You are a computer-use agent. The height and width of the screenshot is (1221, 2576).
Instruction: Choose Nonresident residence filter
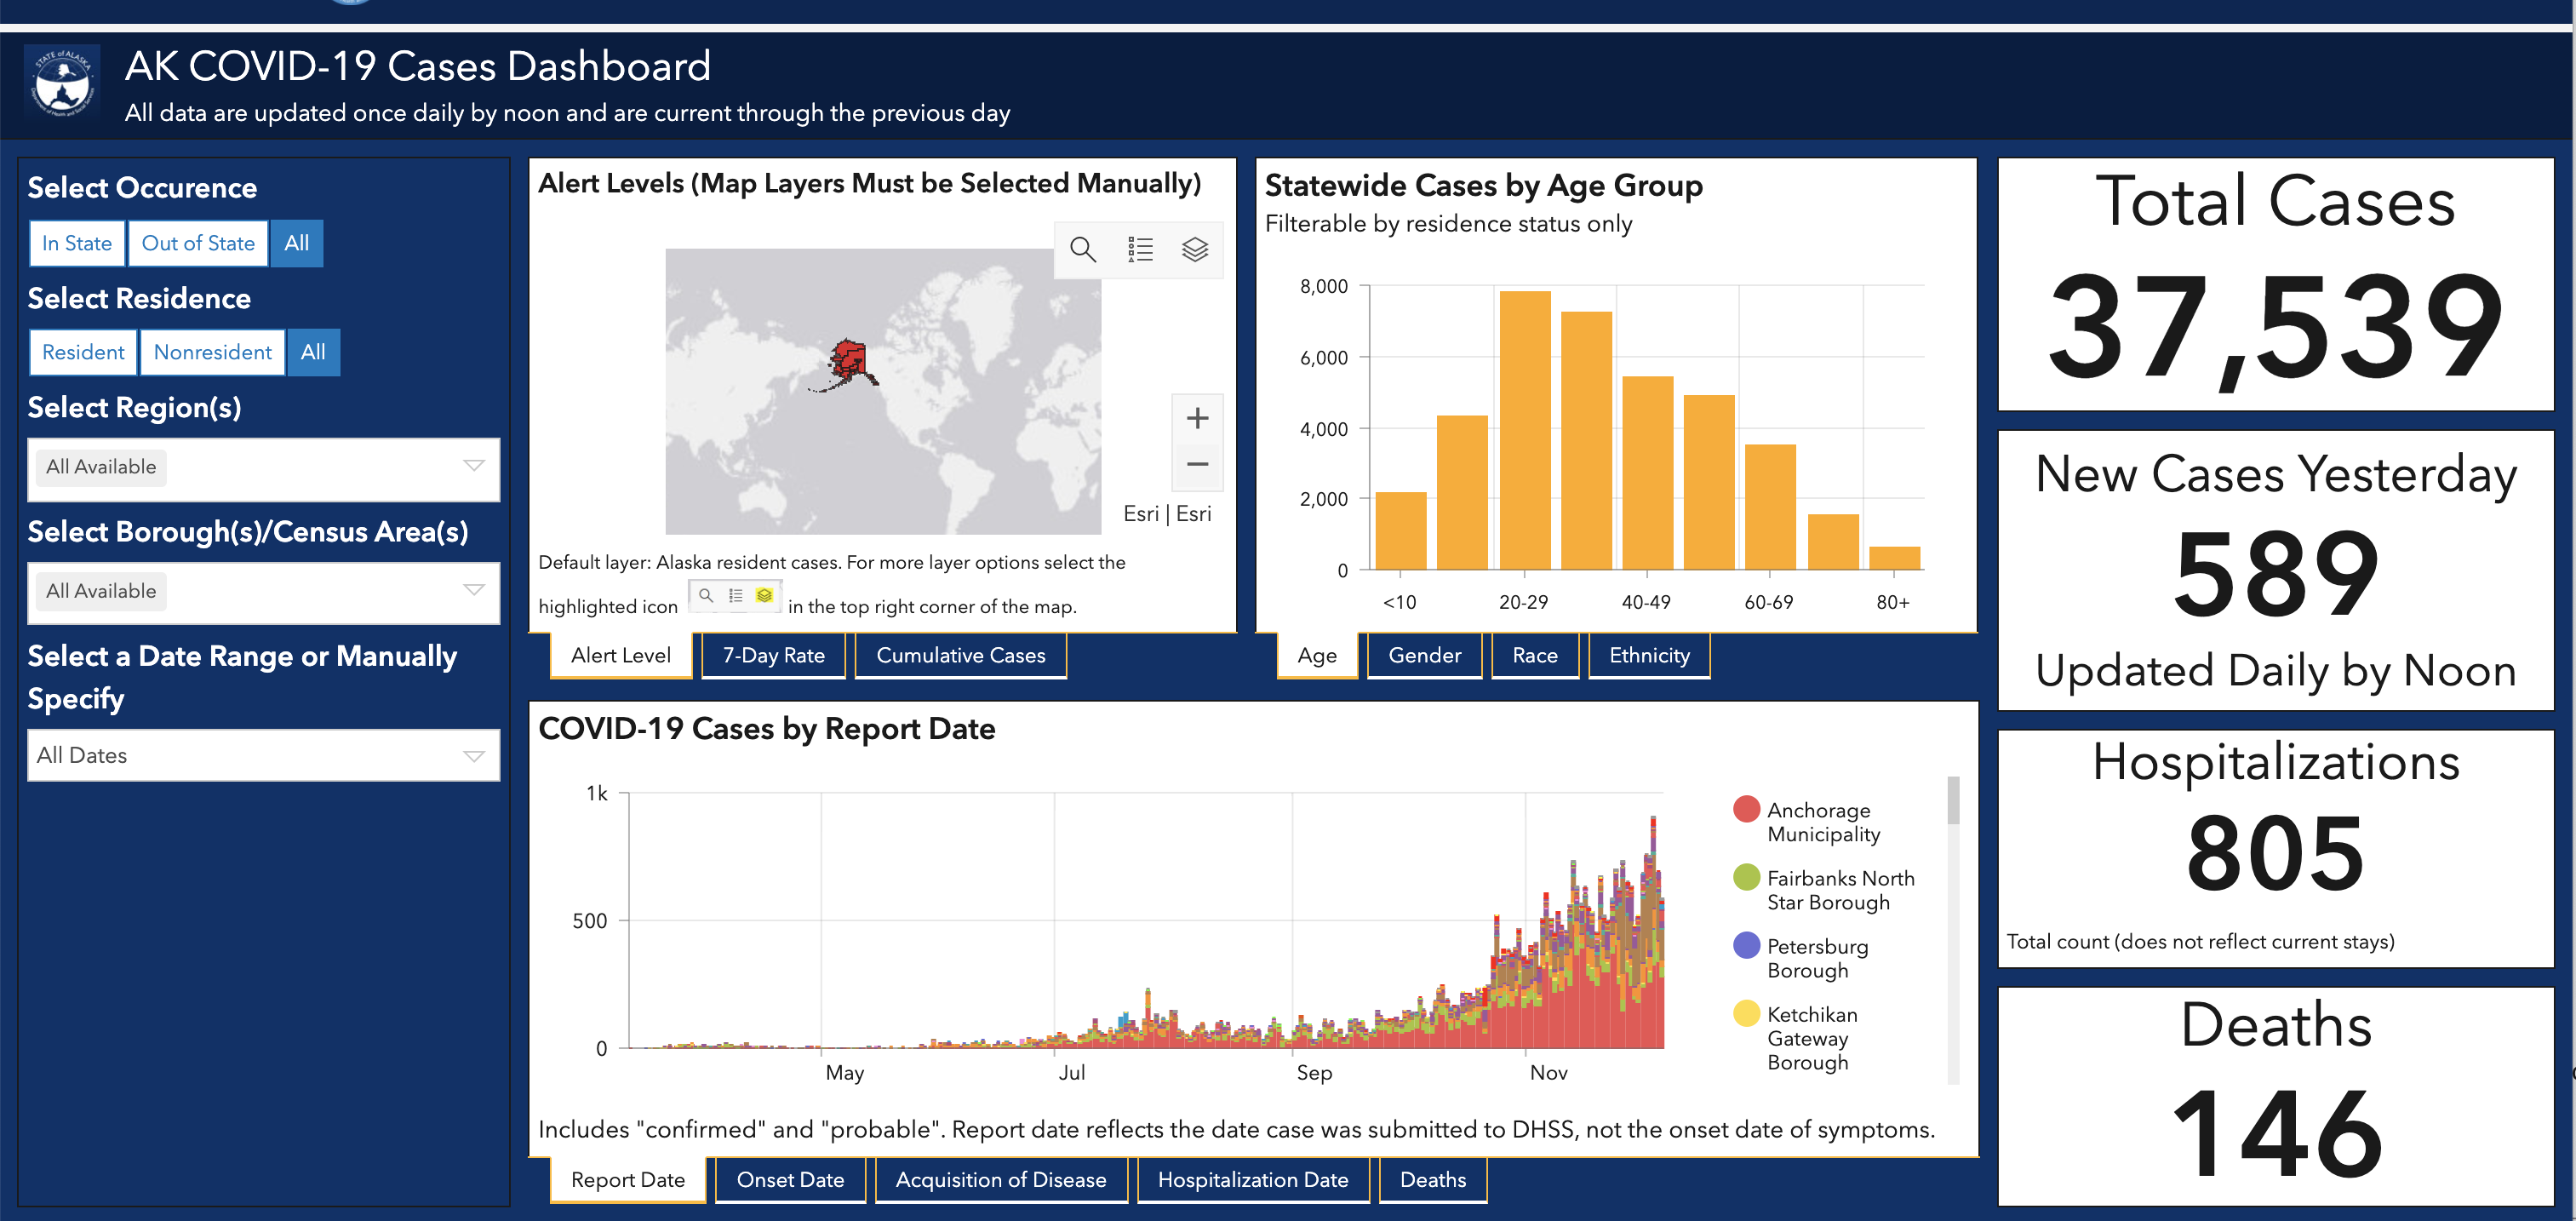(212, 352)
